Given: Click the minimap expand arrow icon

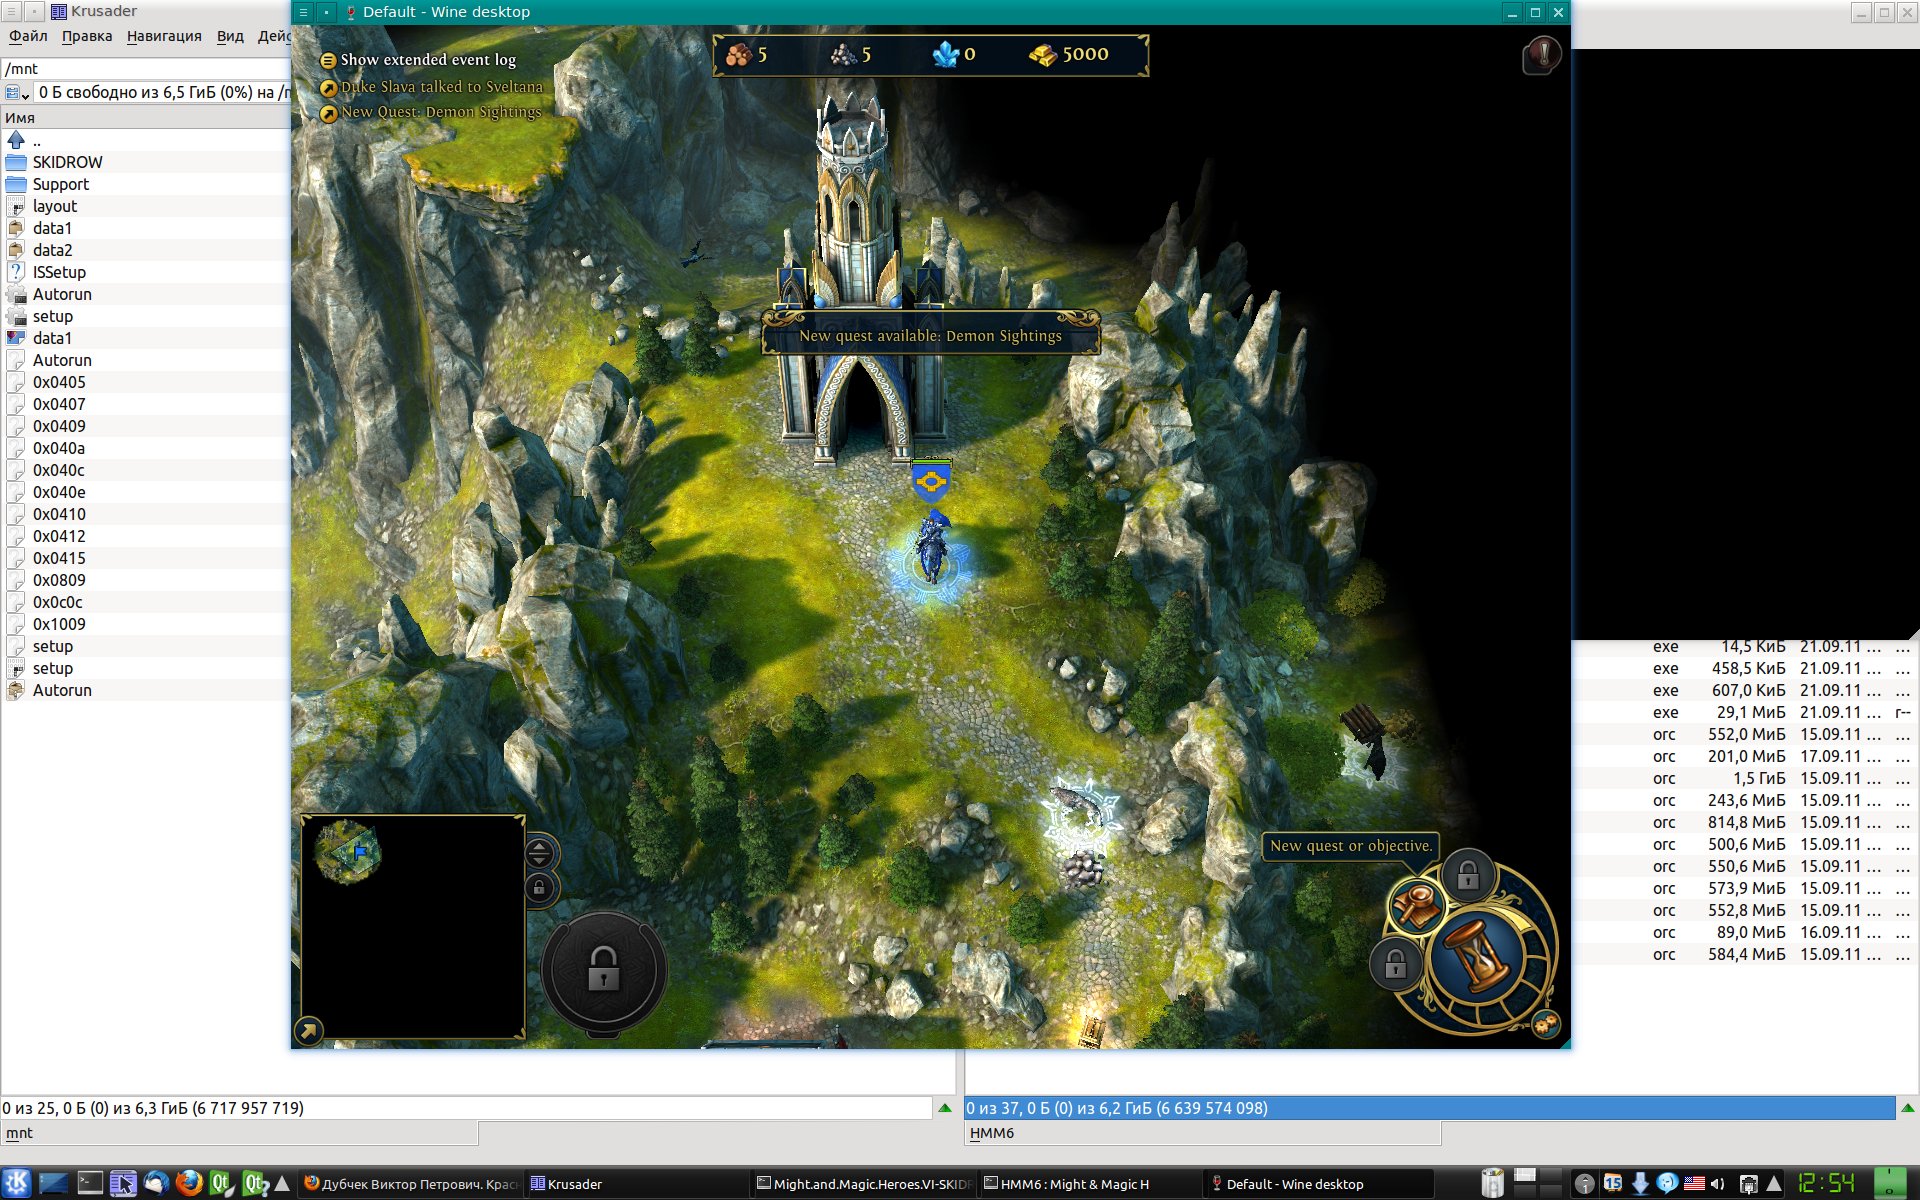Looking at the screenshot, I should pos(309,1030).
